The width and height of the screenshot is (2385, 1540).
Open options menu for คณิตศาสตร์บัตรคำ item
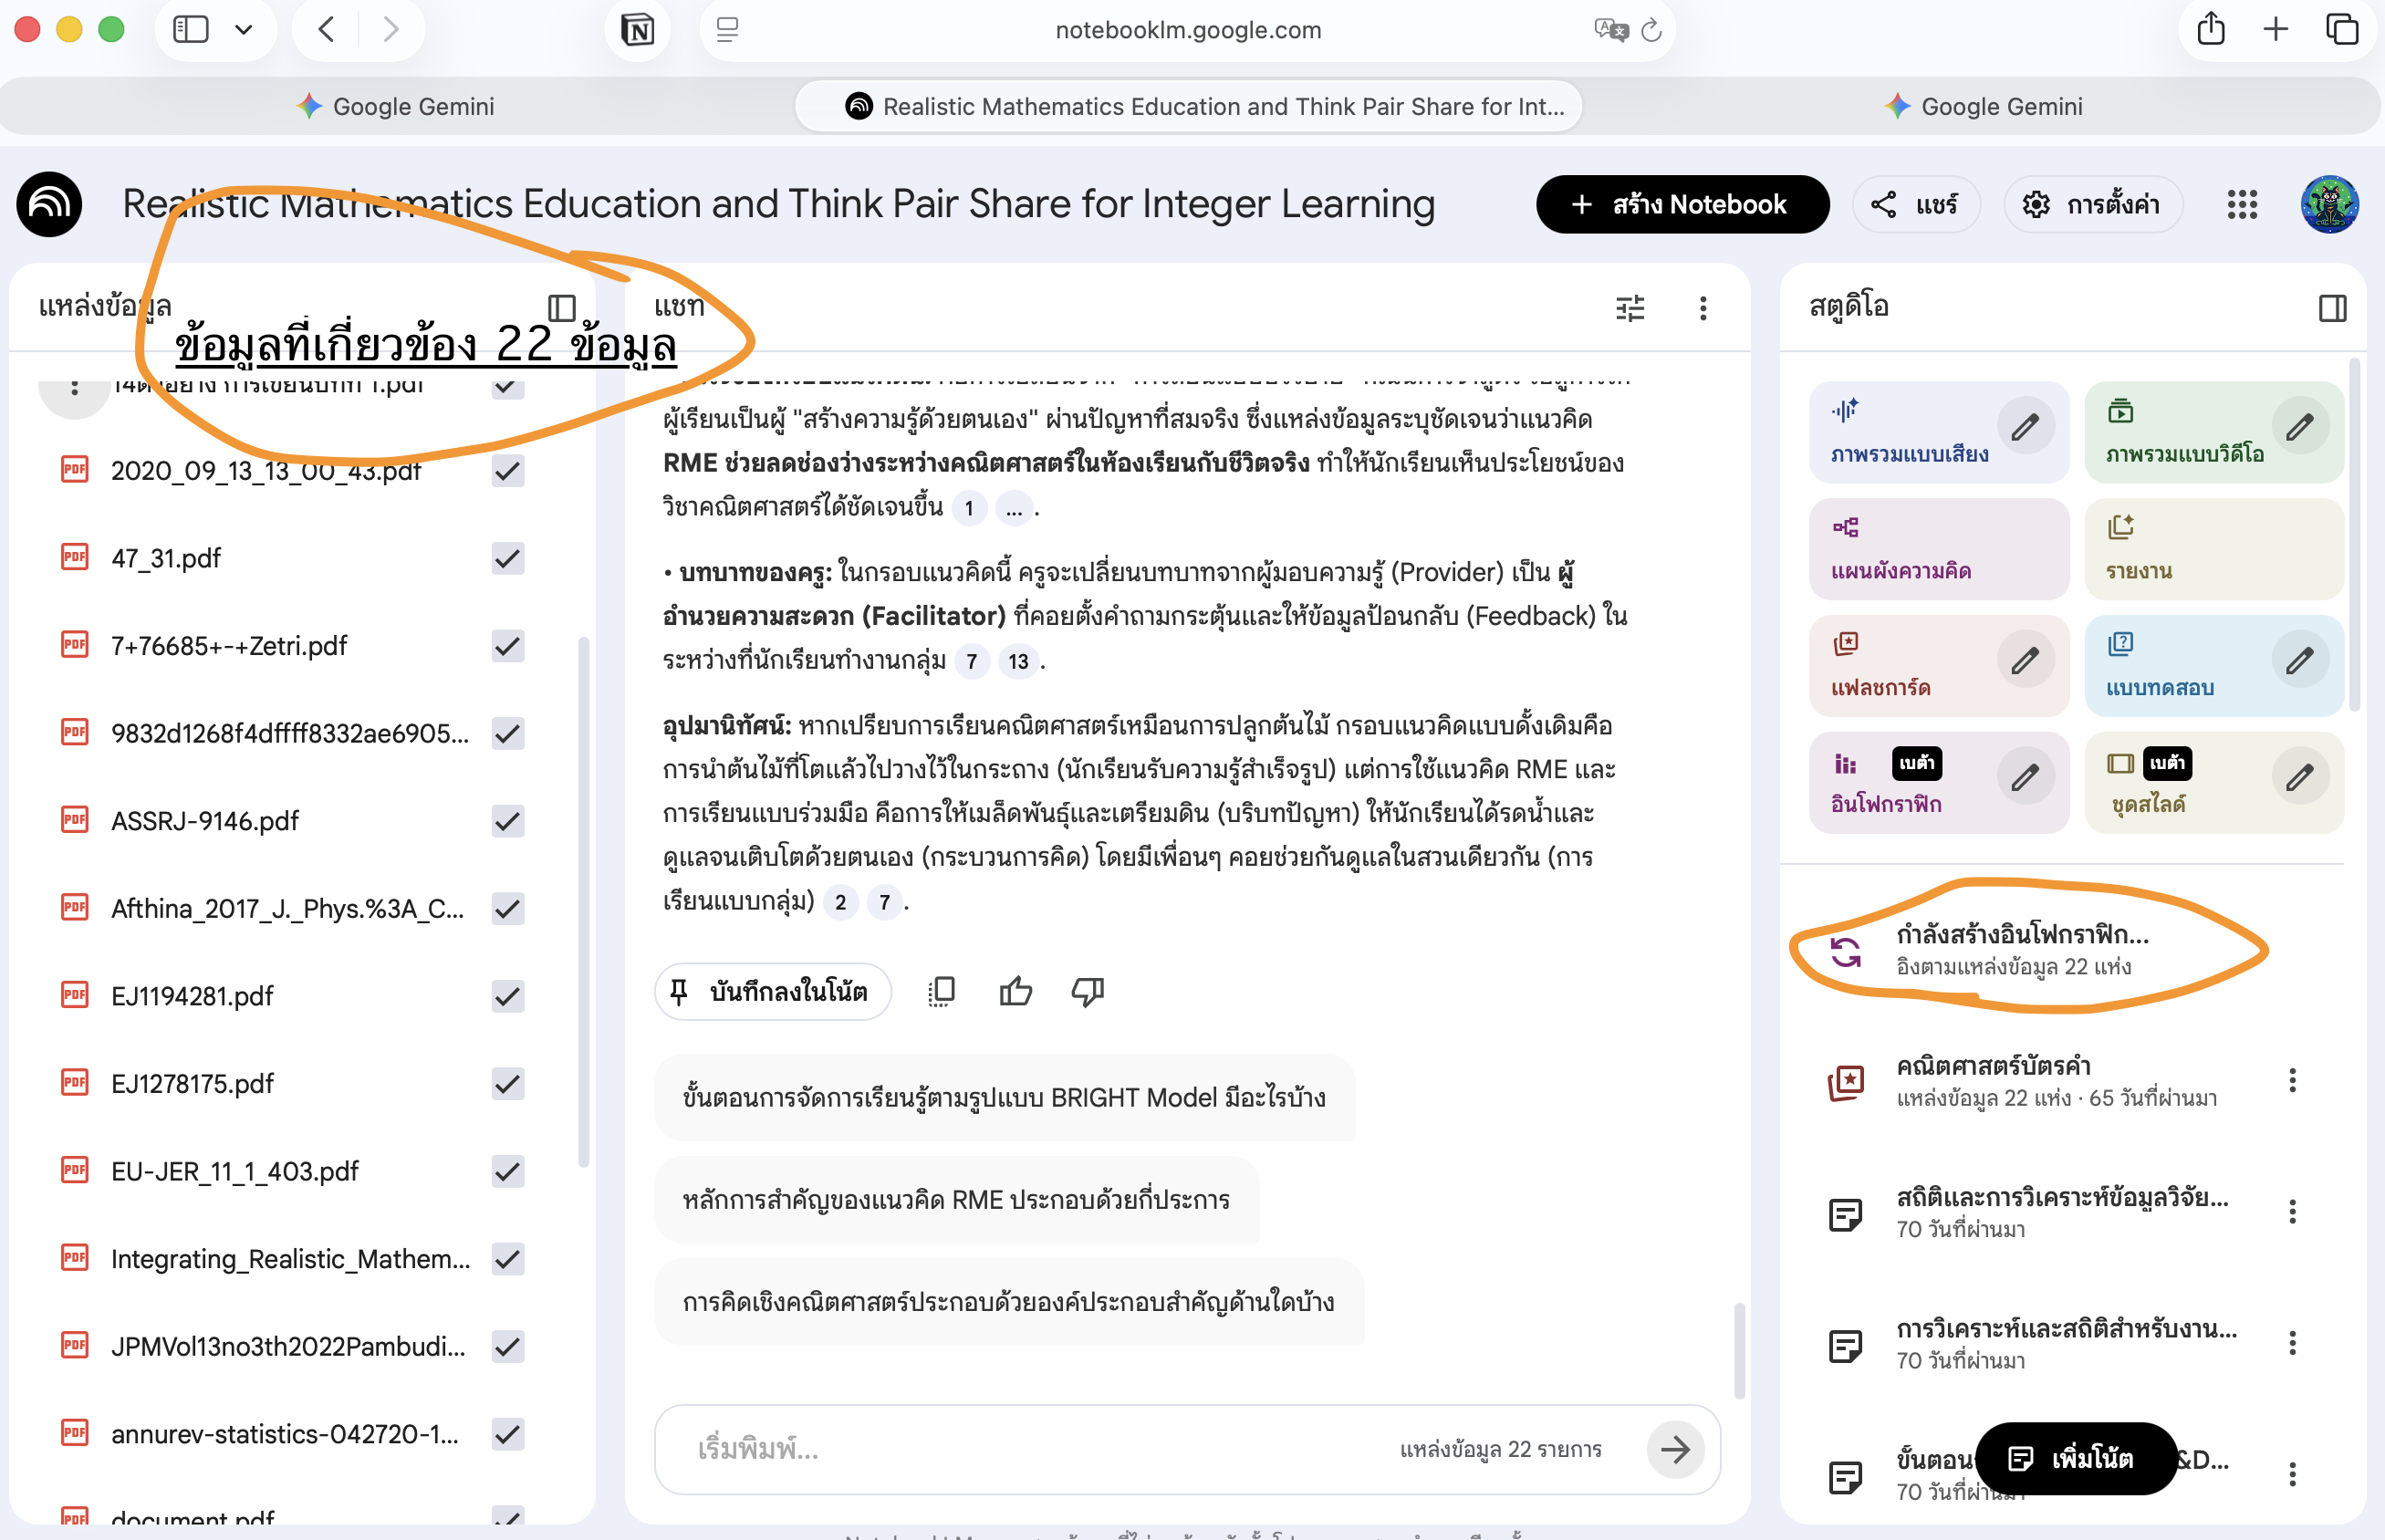2292,1080
